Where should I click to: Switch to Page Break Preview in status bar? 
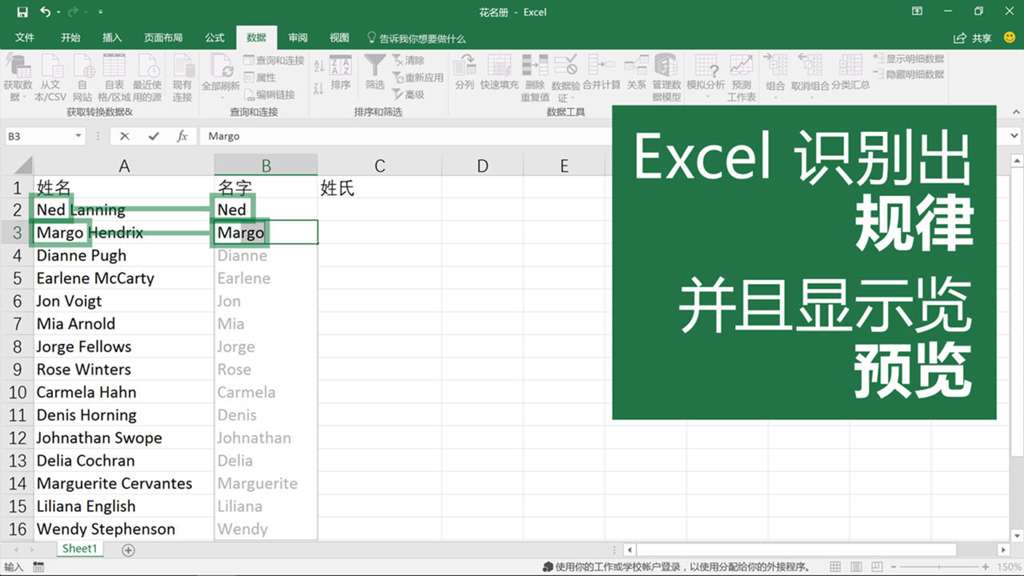point(877,566)
